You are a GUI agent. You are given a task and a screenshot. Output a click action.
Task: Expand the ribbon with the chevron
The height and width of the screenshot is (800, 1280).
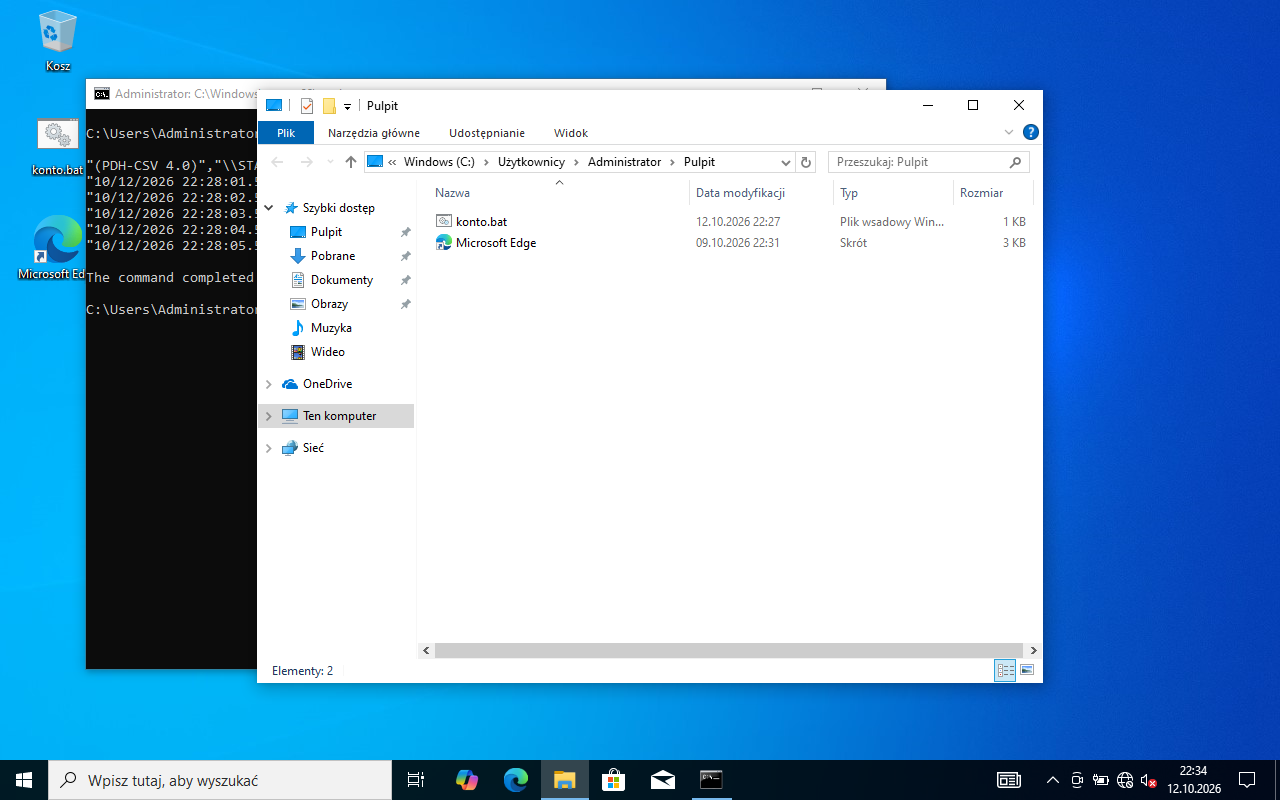(1009, 132)
